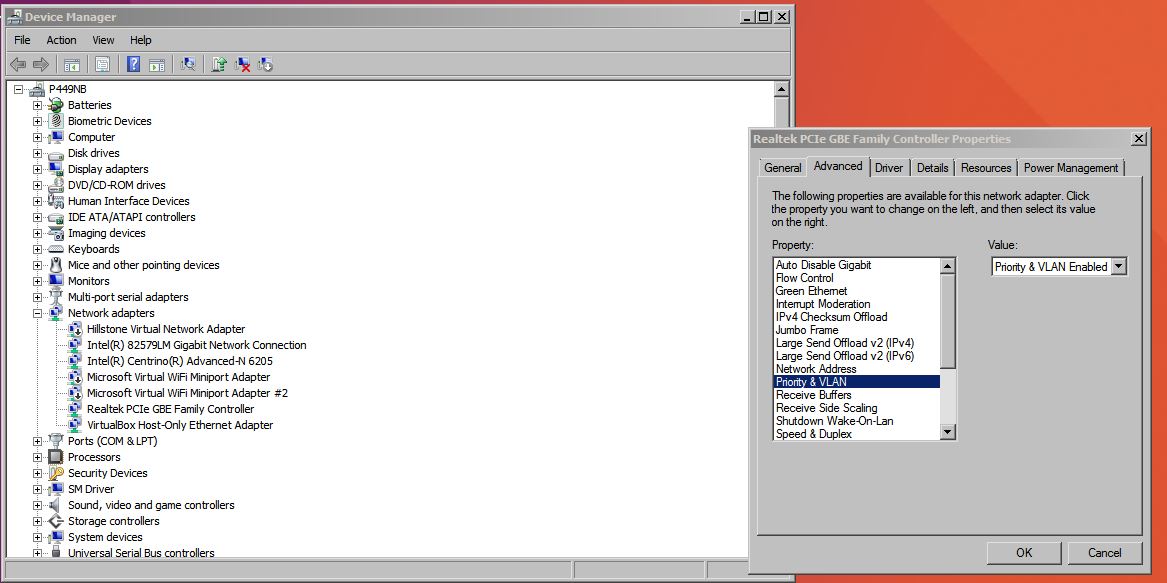Click OK in the Properties dialog

point(1024,552)
